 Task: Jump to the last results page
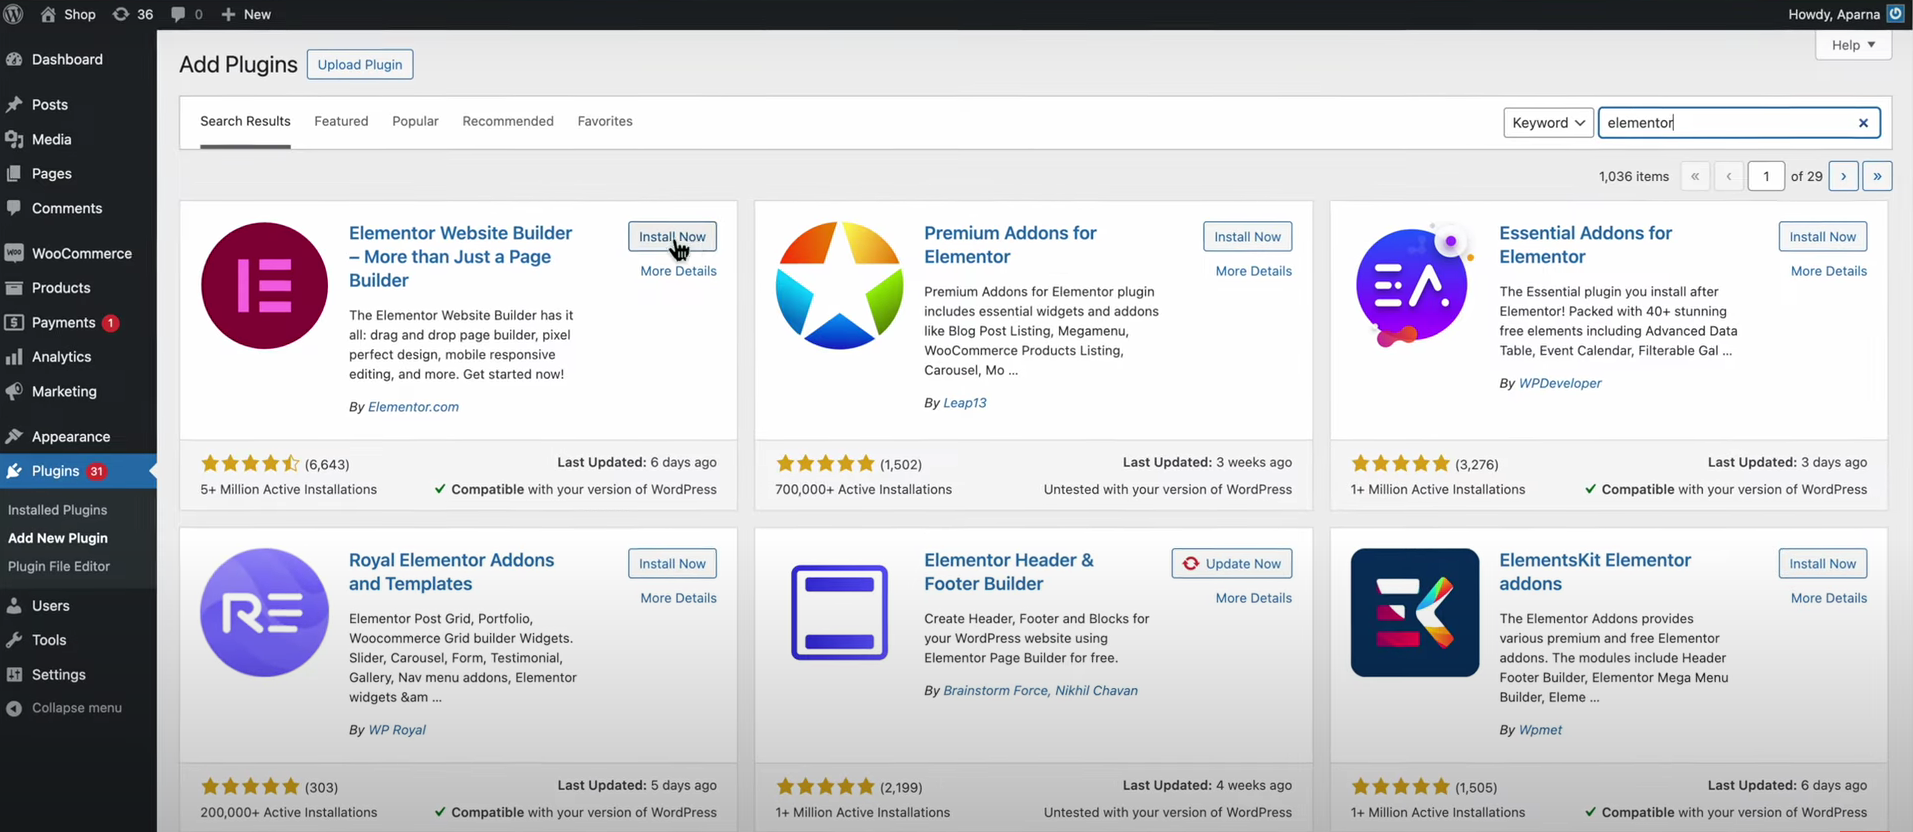click(x=1877, y=176)
